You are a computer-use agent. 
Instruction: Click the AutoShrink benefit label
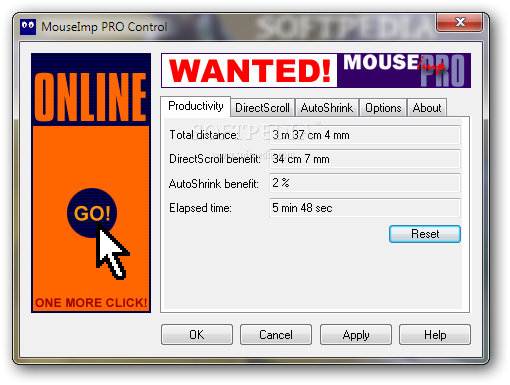coord(214,184)
